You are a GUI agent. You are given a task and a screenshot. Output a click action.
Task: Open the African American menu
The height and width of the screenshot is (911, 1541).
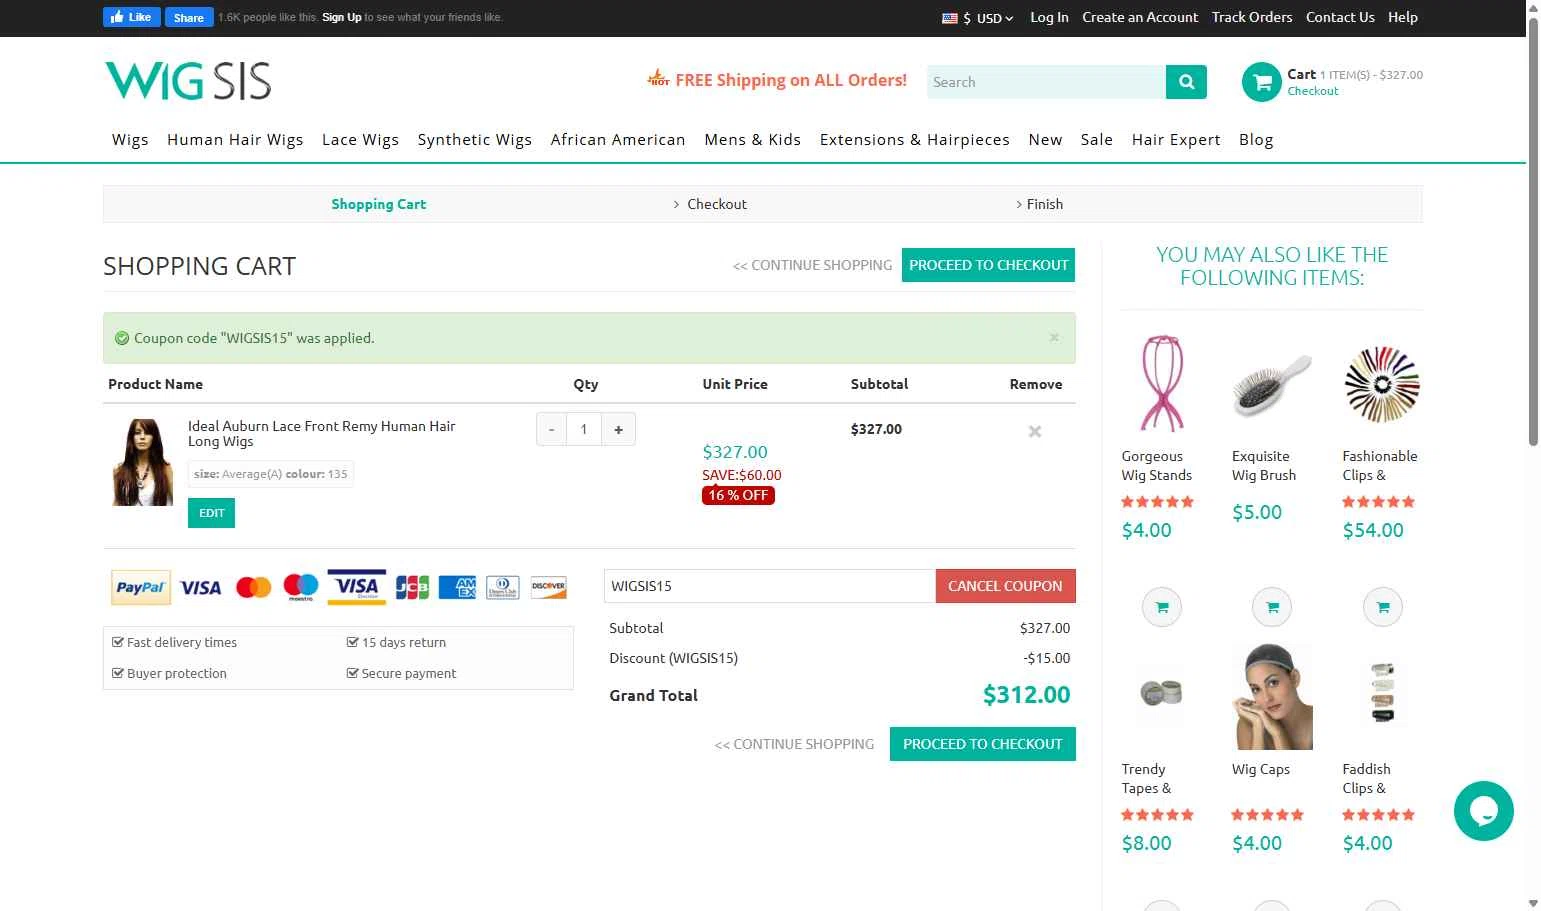click(618, 140)
